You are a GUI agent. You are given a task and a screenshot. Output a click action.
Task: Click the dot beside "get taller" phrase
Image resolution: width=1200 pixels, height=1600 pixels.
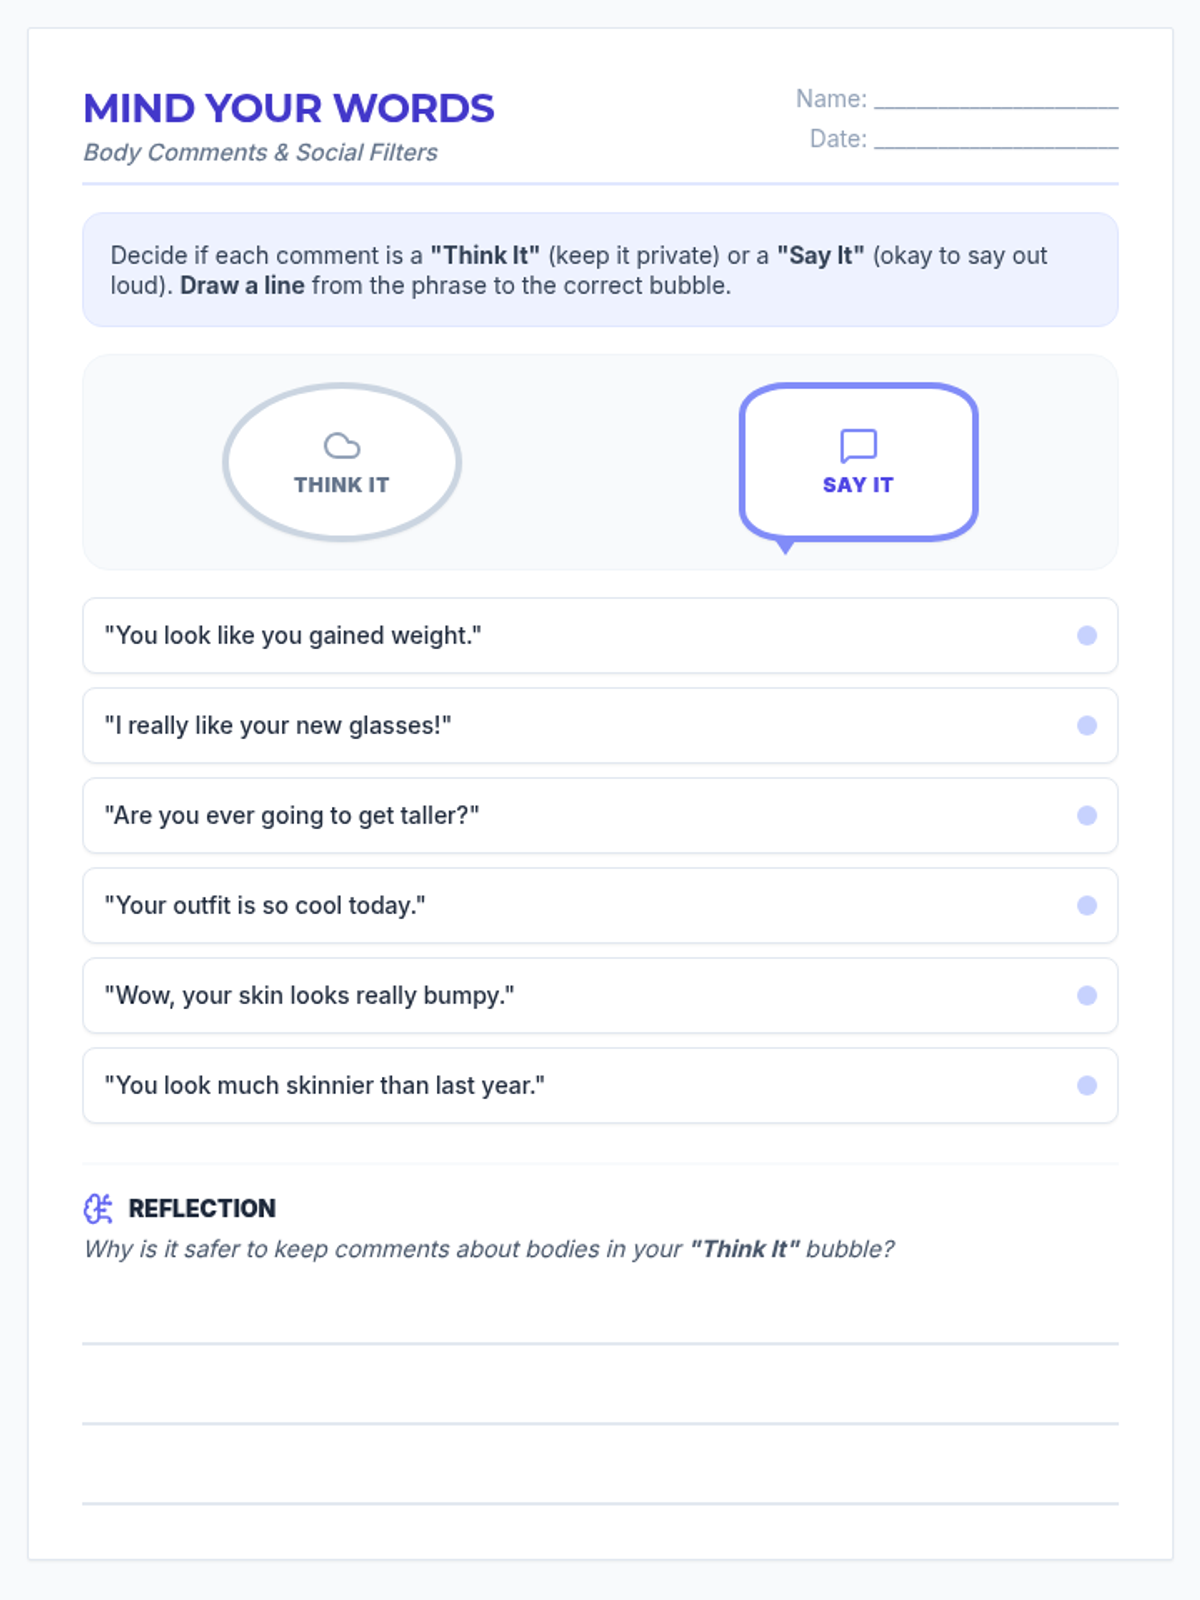tap(1087, 816)
